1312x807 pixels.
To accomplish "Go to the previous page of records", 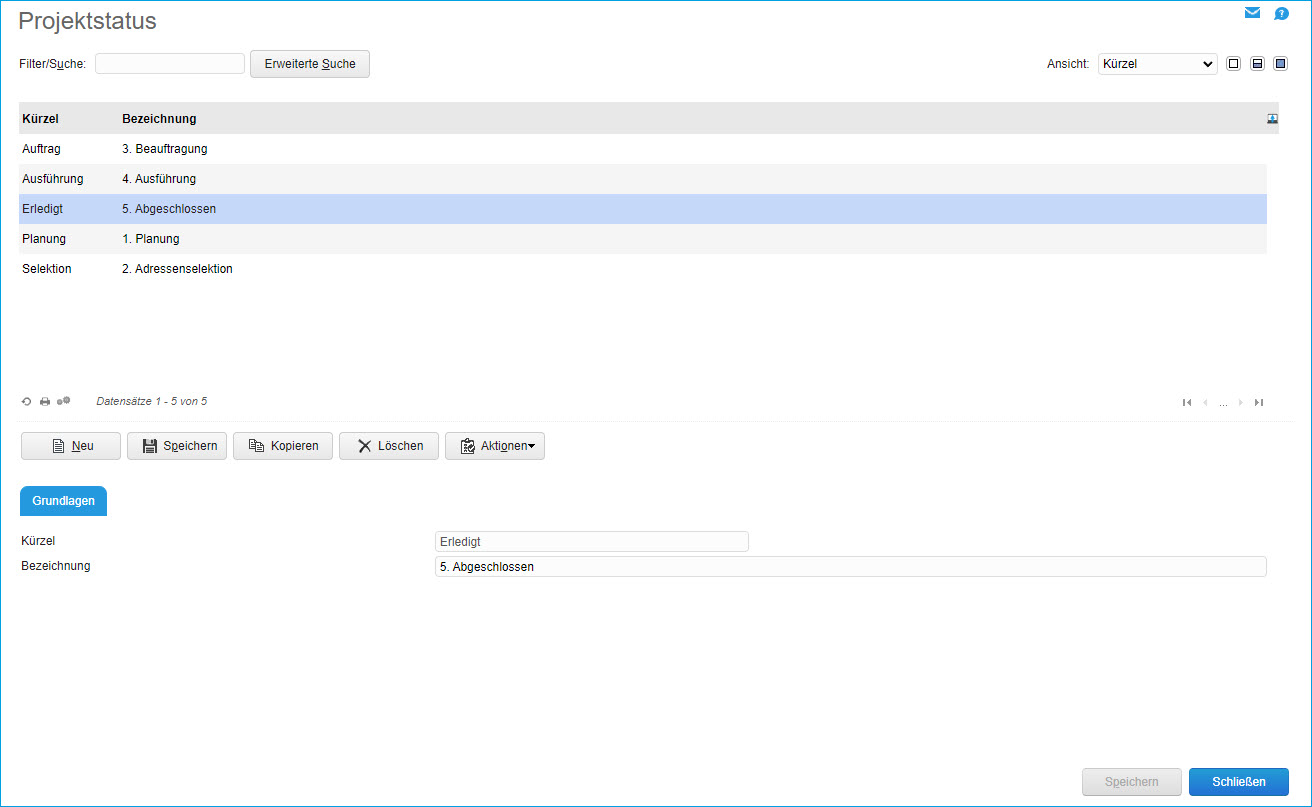I will [x=1205, y=402].
